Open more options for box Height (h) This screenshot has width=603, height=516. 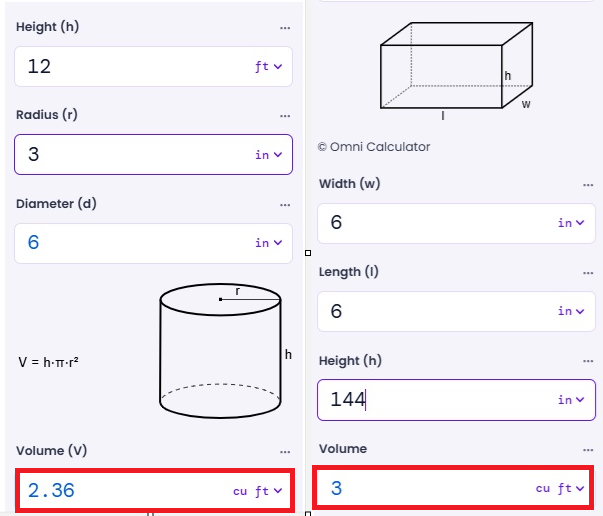pyautogui.click(x=588, y=361)
